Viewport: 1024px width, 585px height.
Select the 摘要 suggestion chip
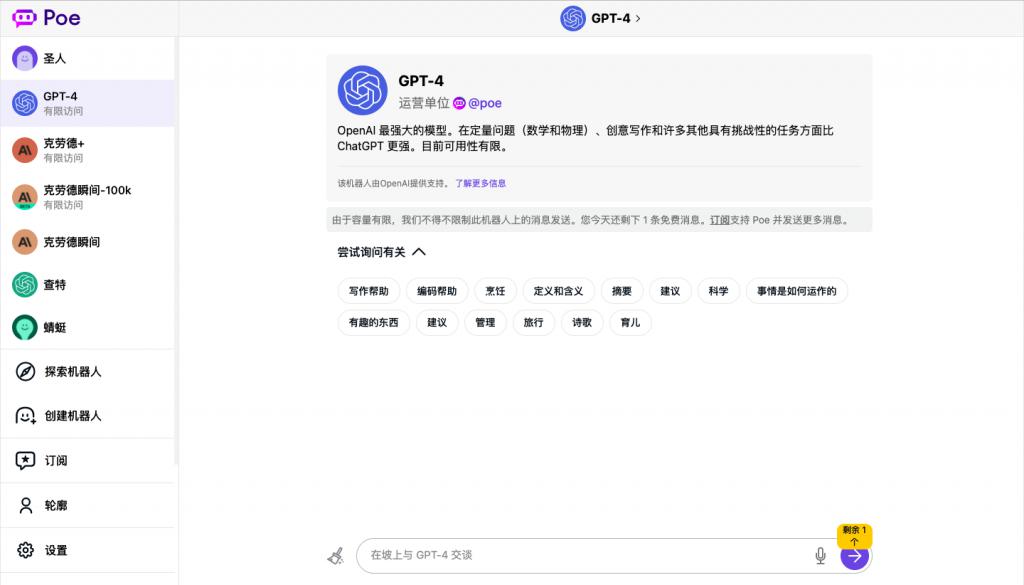[x=622, y=291]
